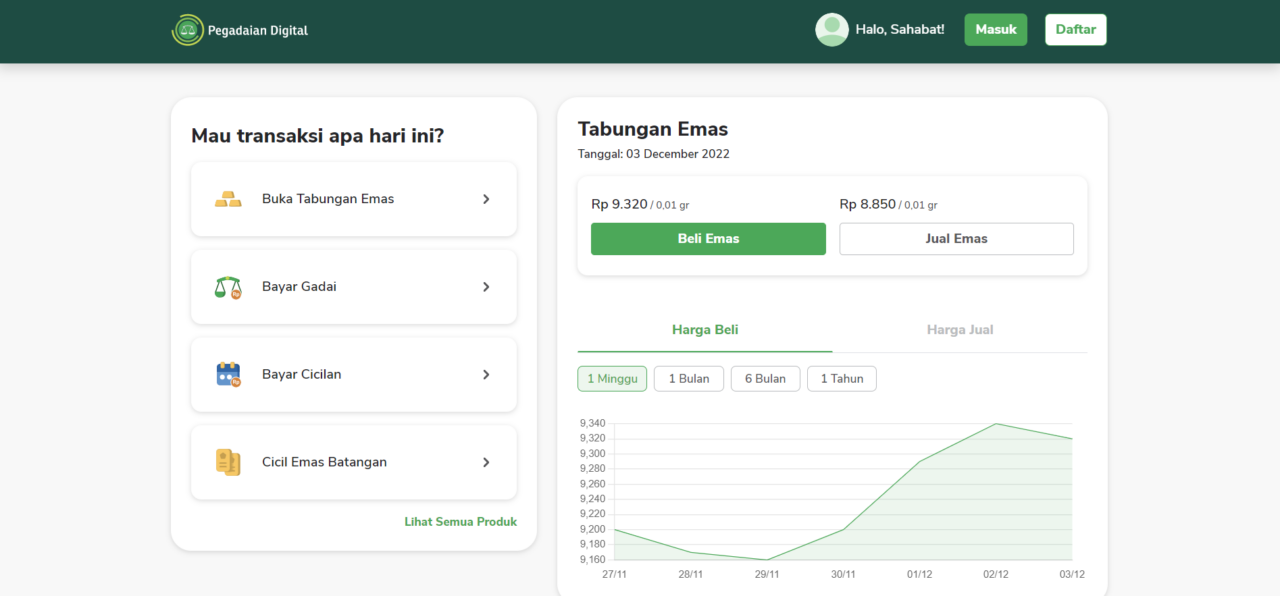Select the 1 Bulan time range
Viewport: 1280px width, 596px height.
tap(688, 379)
